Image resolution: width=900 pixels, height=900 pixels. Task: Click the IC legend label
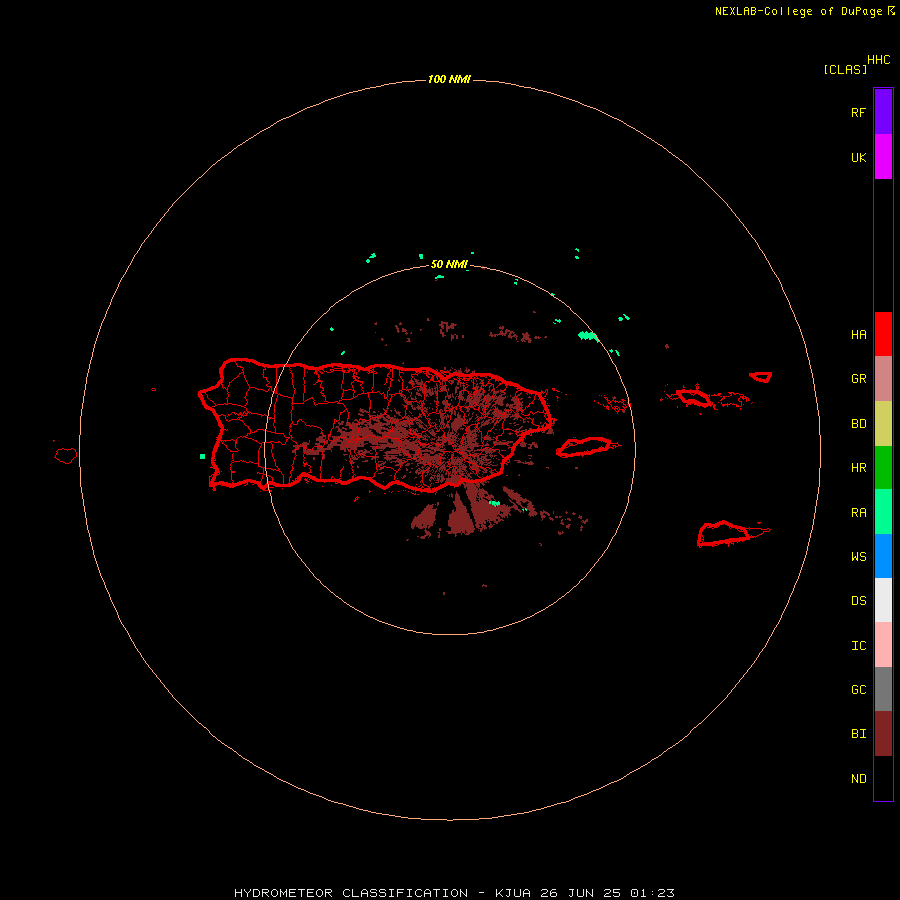click(859, 646)
